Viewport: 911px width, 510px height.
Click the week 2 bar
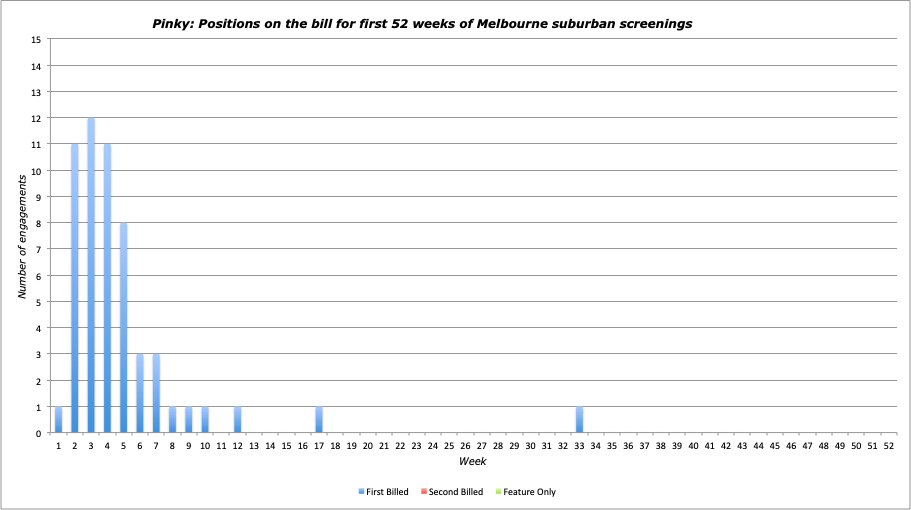pos(75,288)
